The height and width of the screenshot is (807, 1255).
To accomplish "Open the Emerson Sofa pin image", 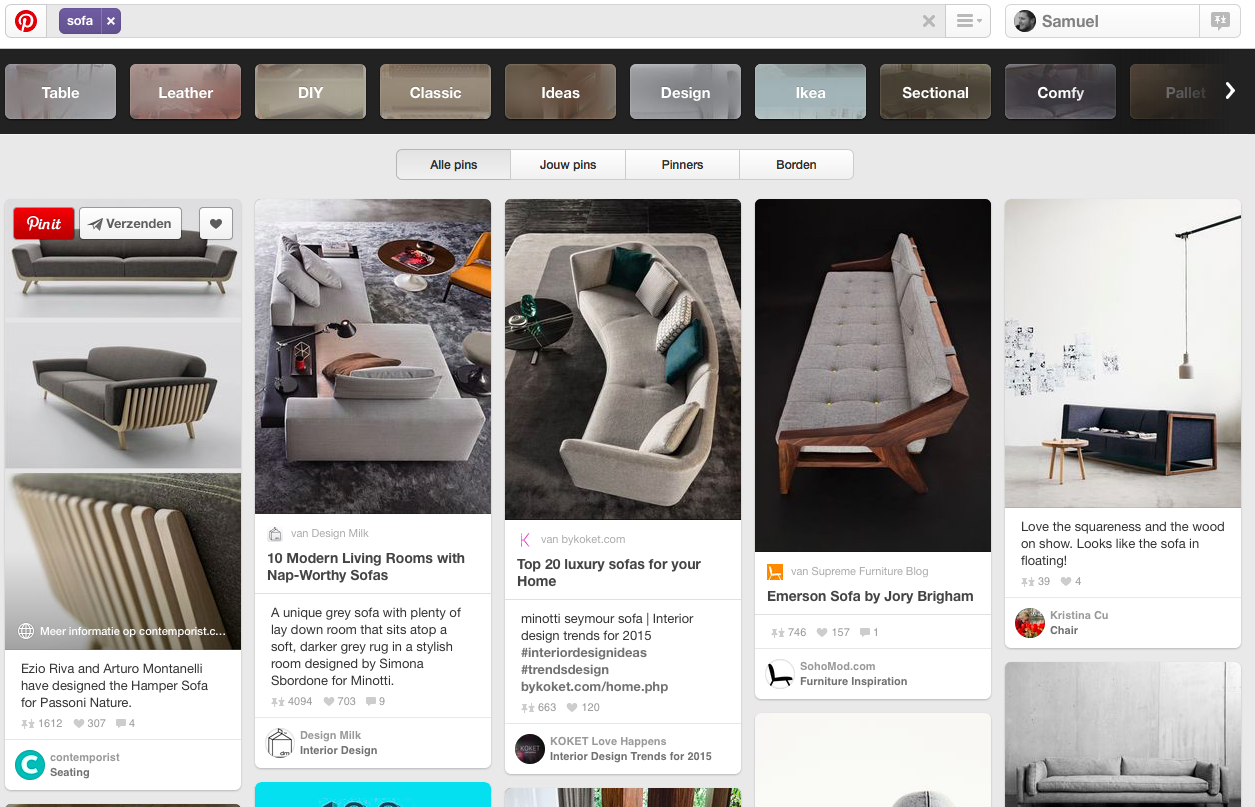I will pyautogui.click(x=873, y=375).
